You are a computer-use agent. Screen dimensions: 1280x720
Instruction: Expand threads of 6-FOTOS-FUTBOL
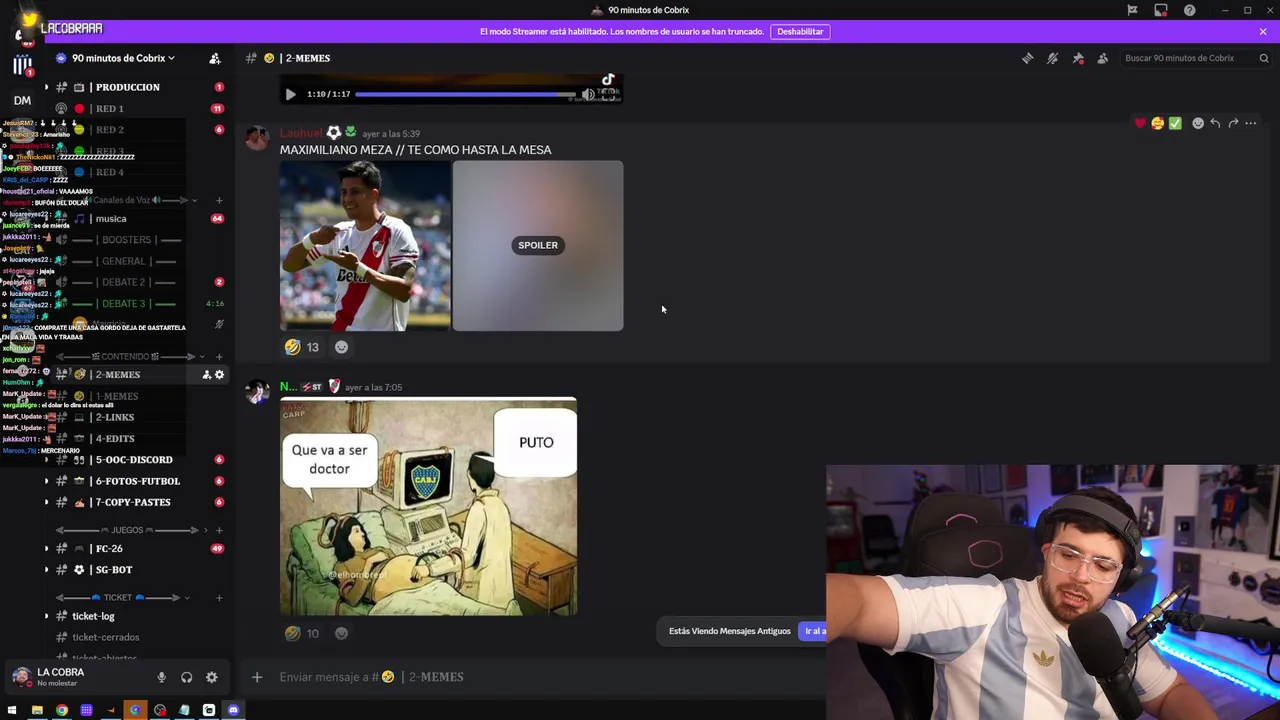tap(46, 481)
